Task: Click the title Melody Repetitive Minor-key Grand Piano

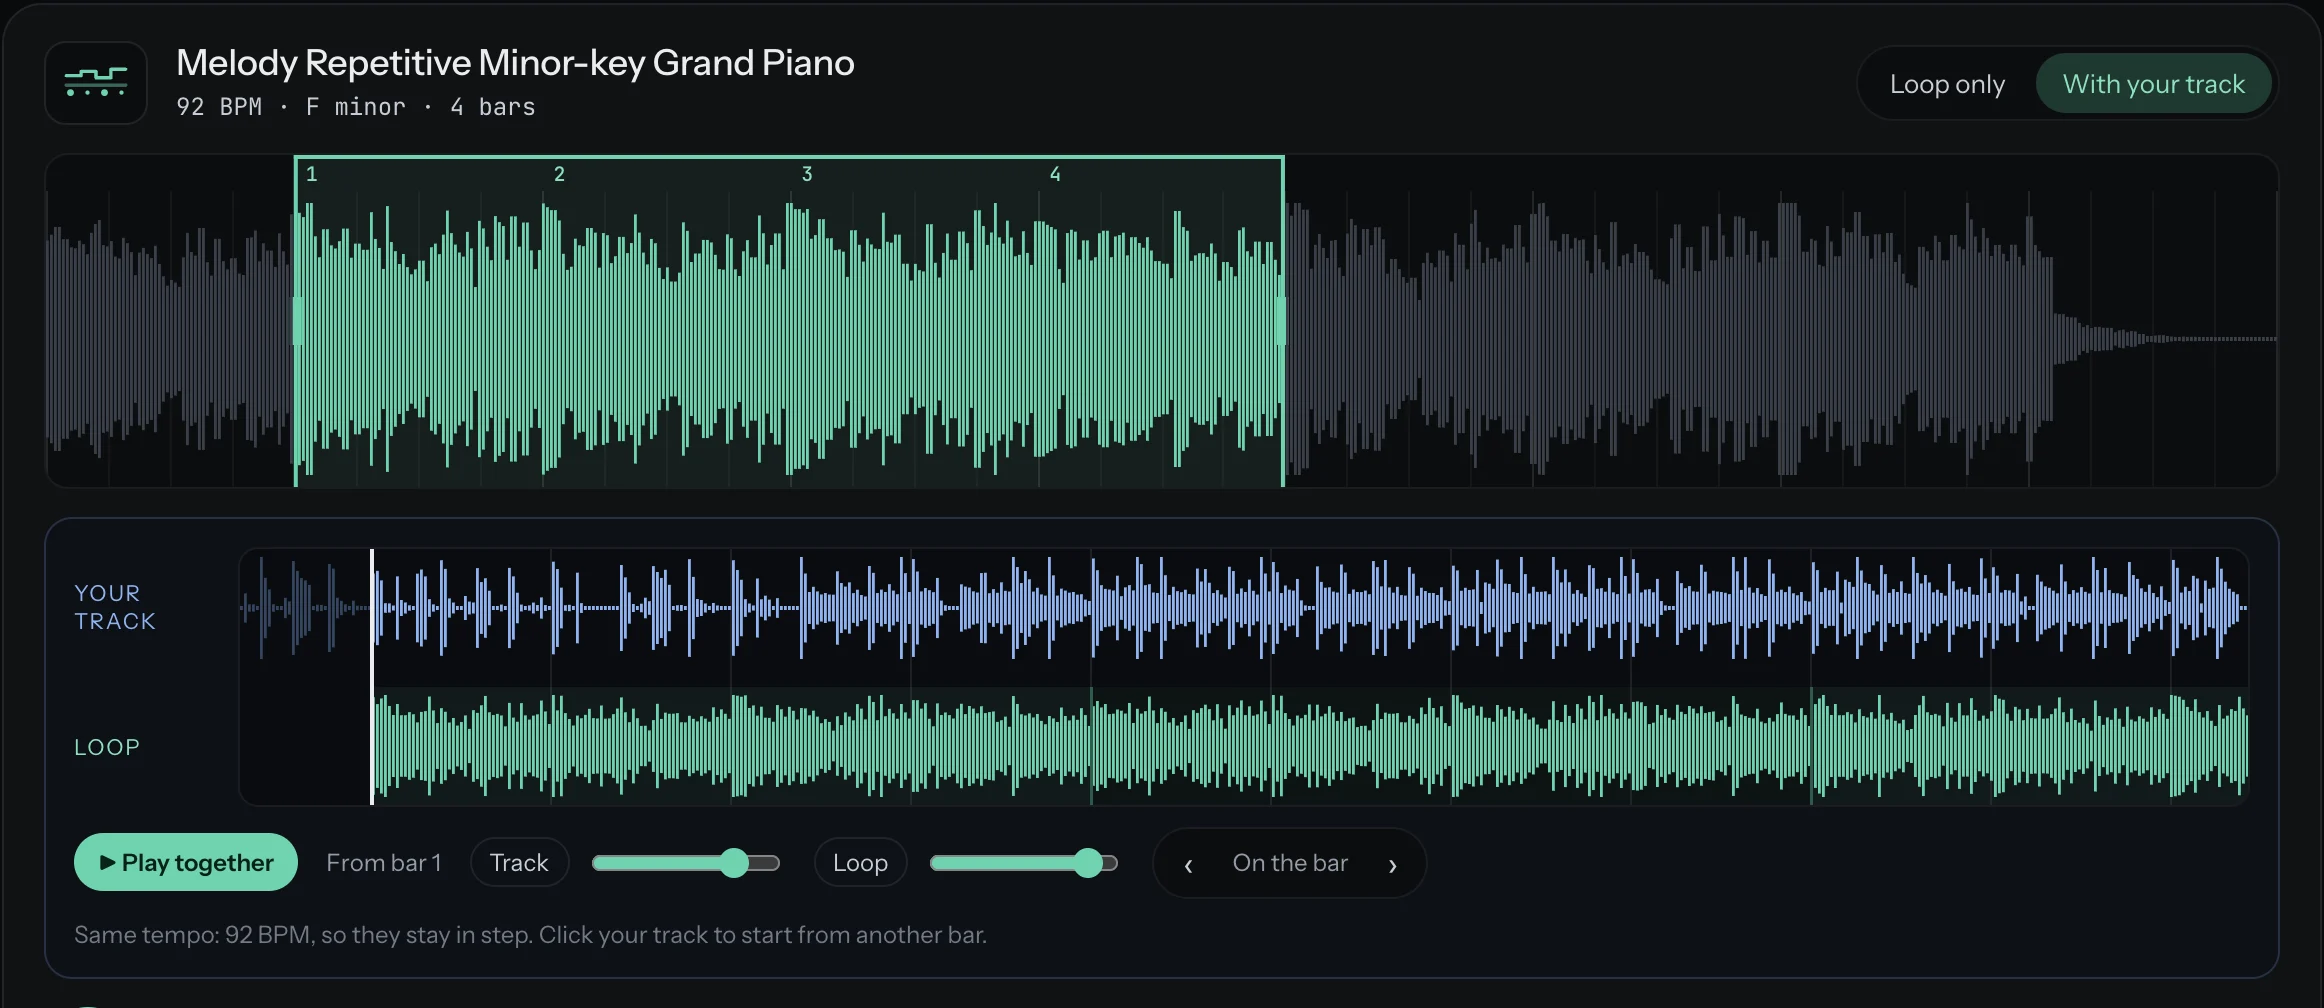Action: [x=515, y=62]
